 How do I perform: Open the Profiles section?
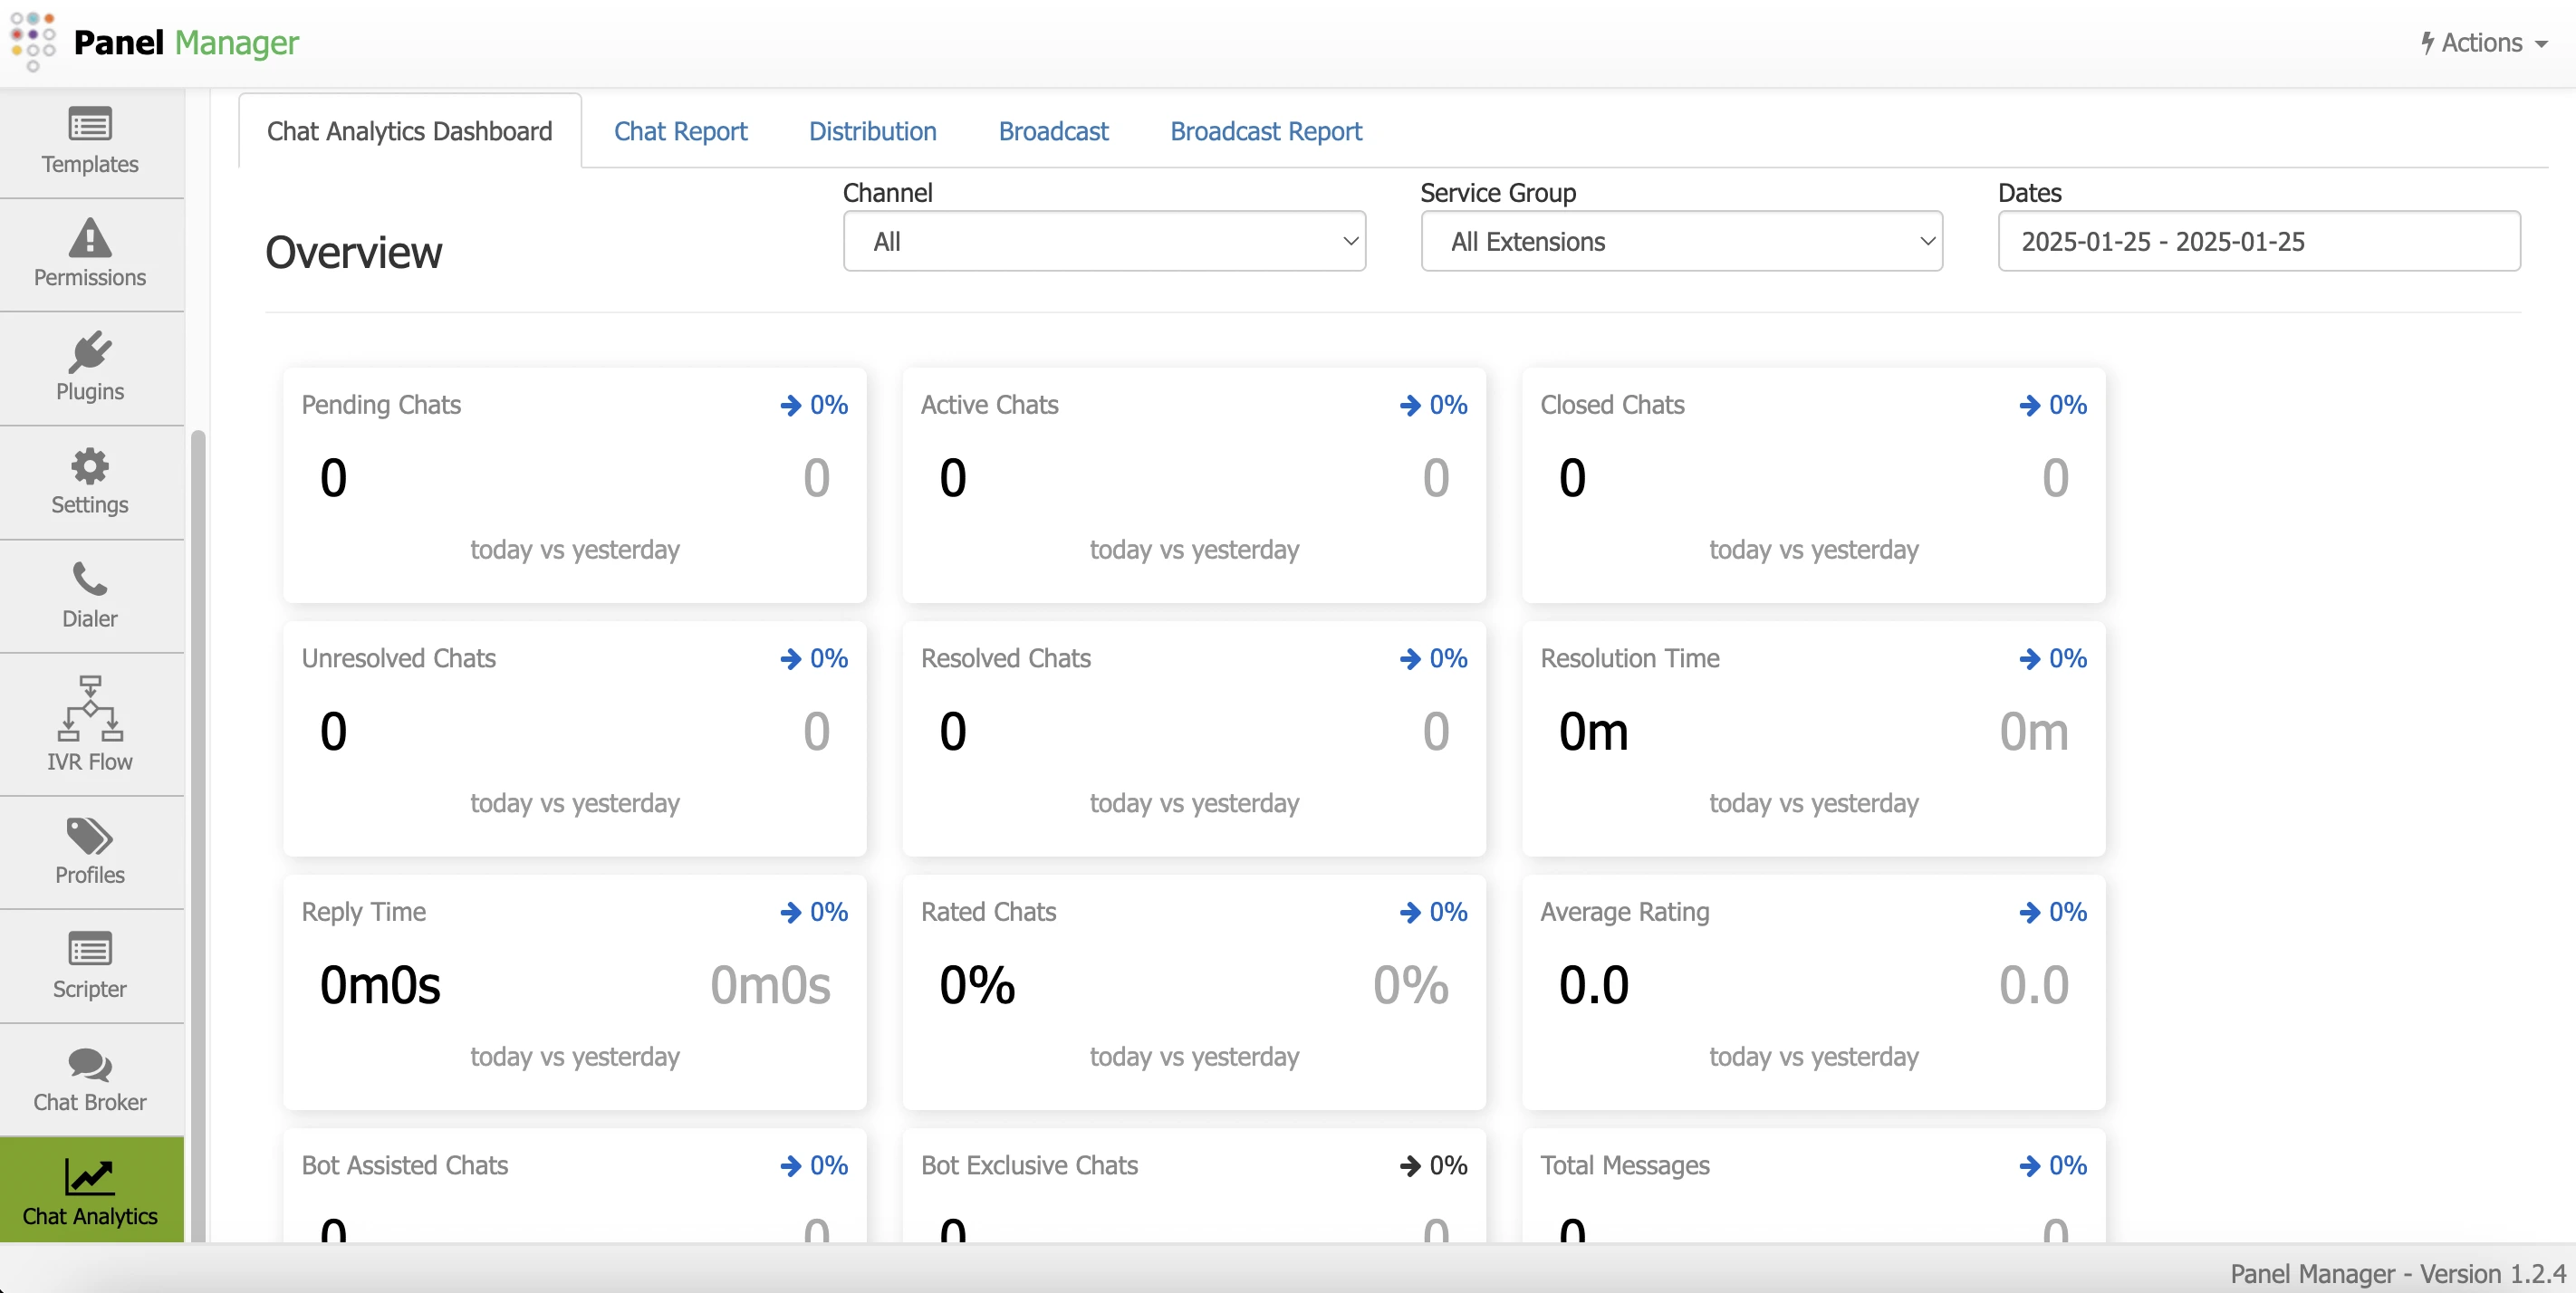(x=89, y=850)
